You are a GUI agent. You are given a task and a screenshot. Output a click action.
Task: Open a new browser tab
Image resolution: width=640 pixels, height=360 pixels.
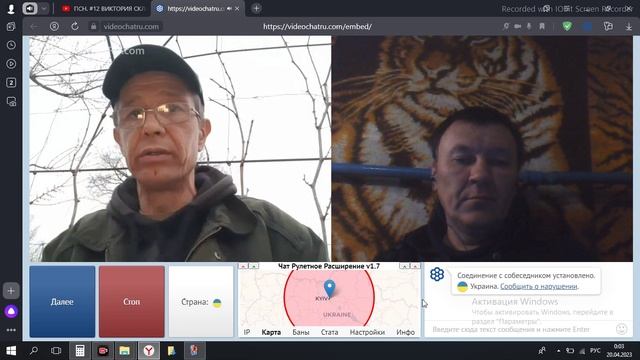[x=256, y=8]
